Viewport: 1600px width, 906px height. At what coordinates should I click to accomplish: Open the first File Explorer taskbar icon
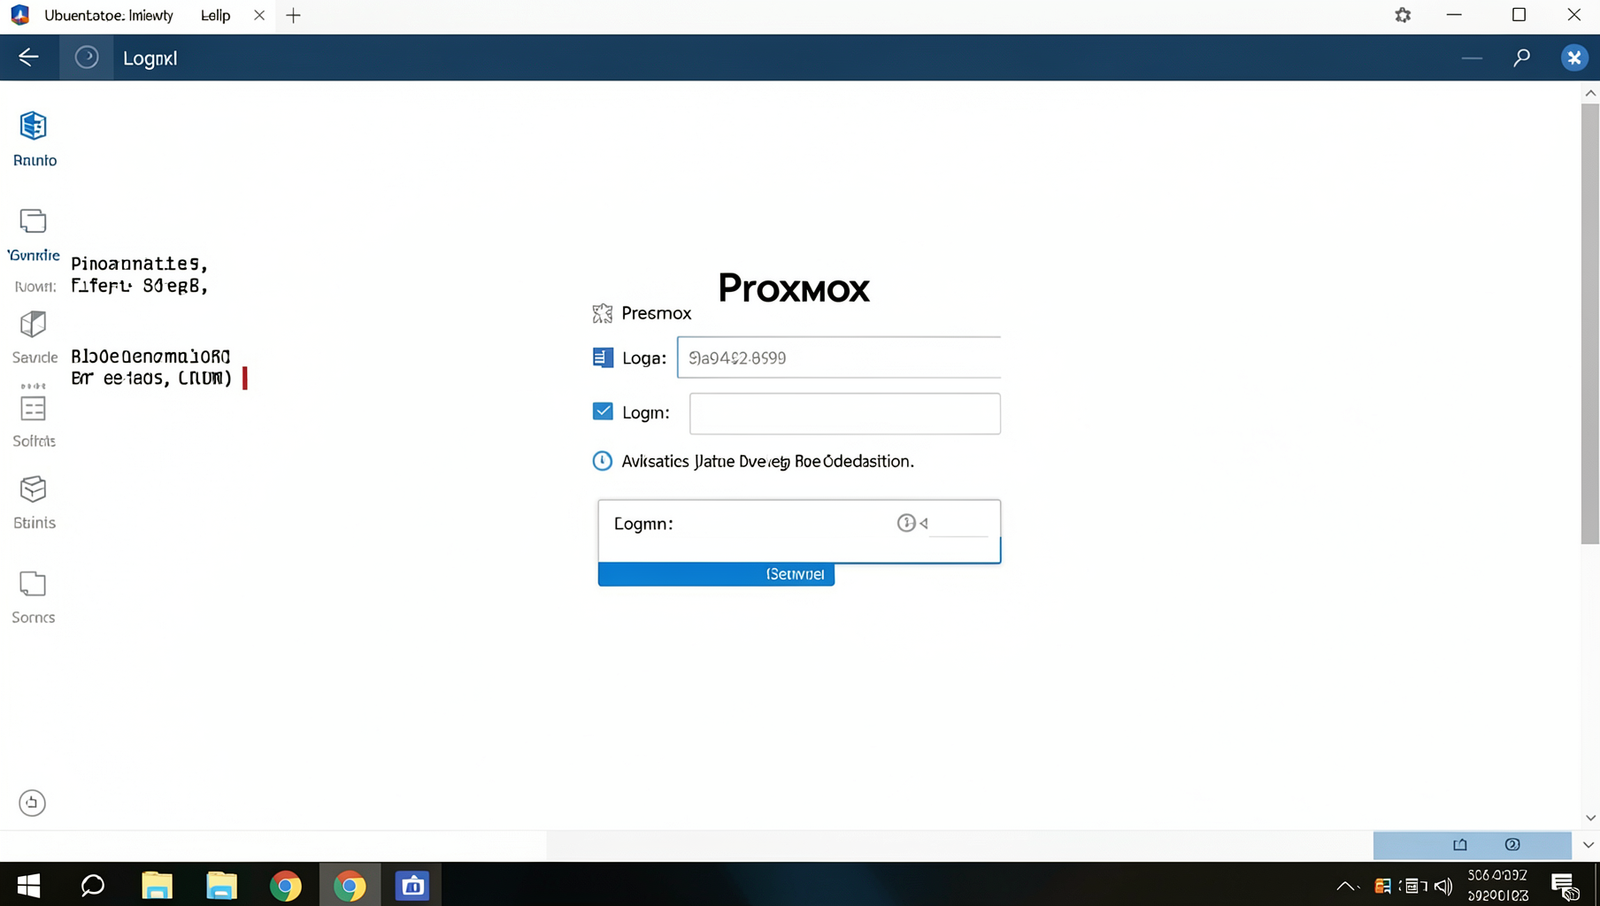(x=157, y=886)
